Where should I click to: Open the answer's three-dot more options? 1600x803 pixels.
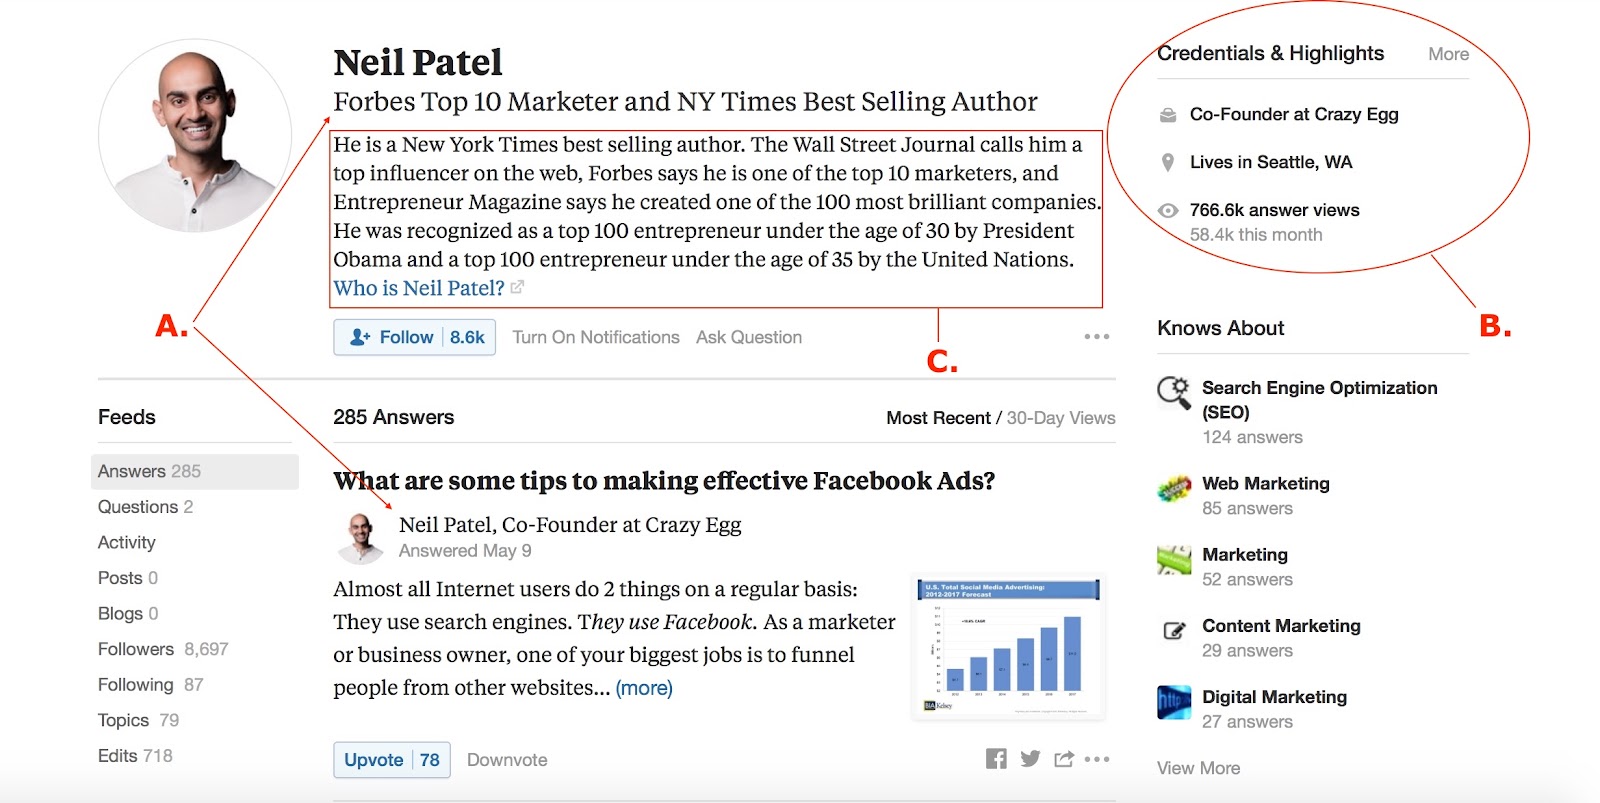coord(1097,759)
